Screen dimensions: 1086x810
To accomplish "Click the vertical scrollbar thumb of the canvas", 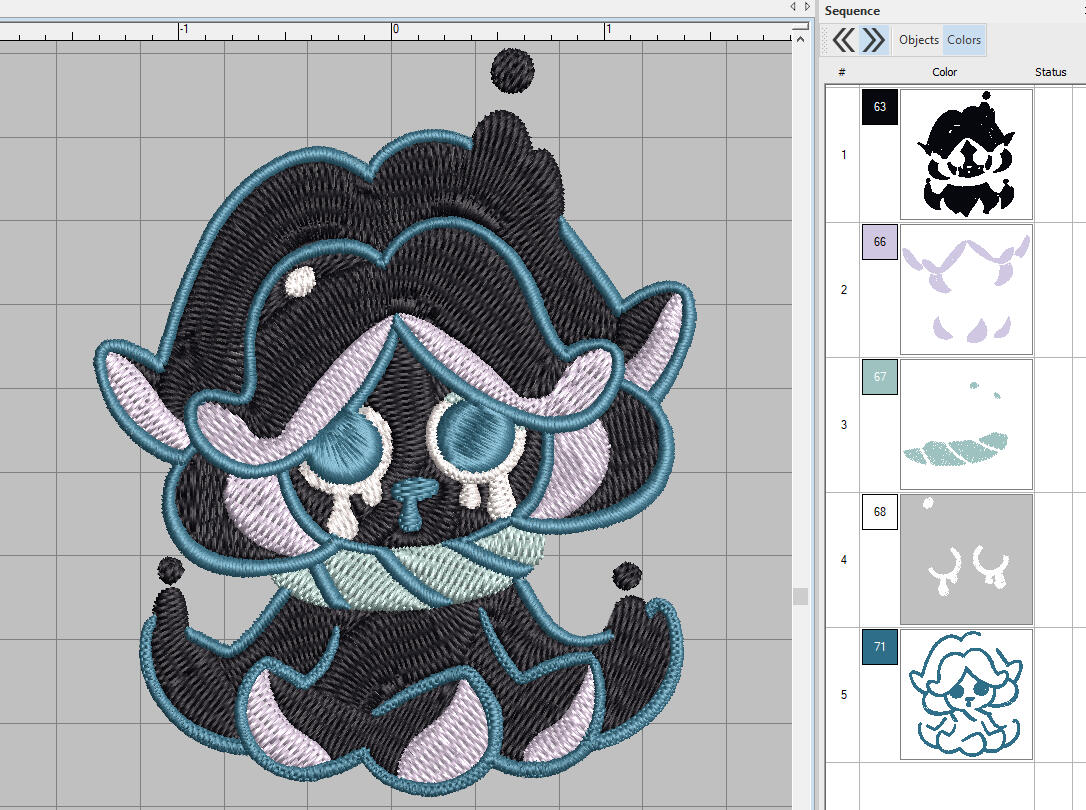I will tap(800, 596).
